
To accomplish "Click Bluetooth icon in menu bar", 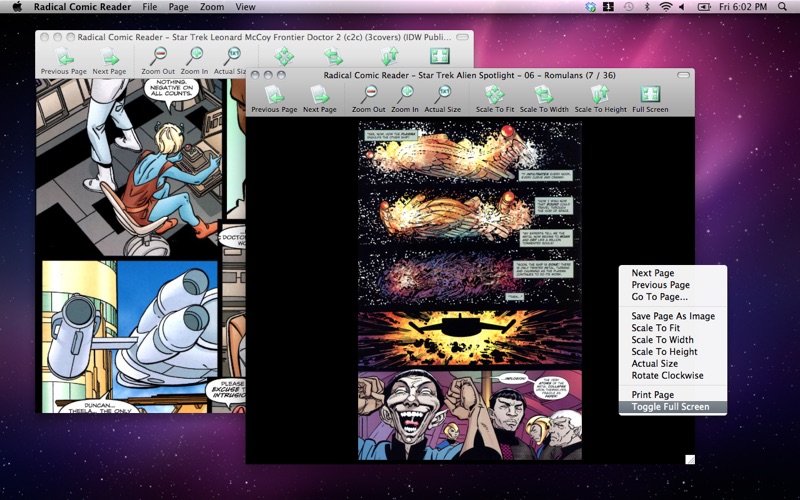I will (x=647, y=7).
